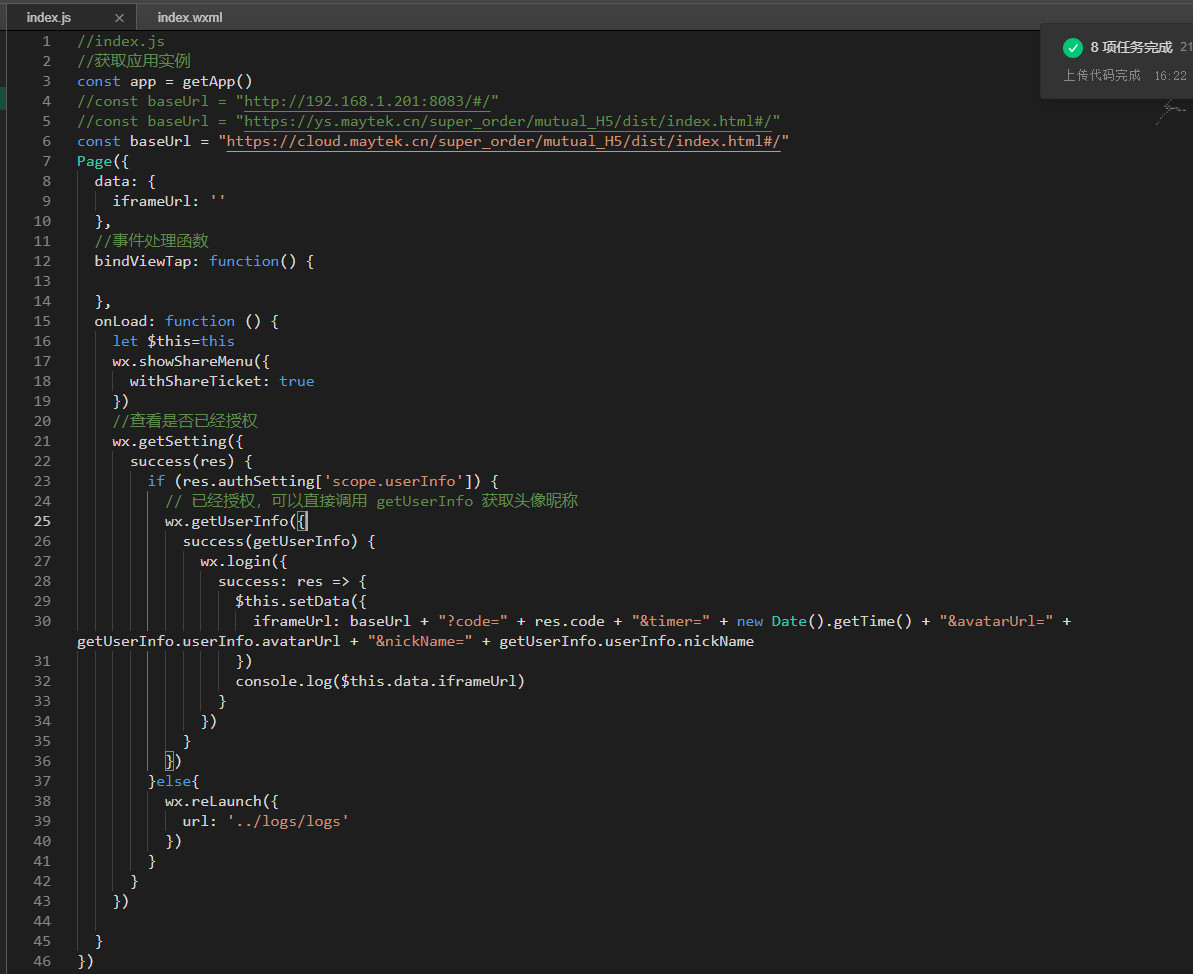Click the 8 项任务完成 notification title
Screen dimensions: 1193x974
1130,48
